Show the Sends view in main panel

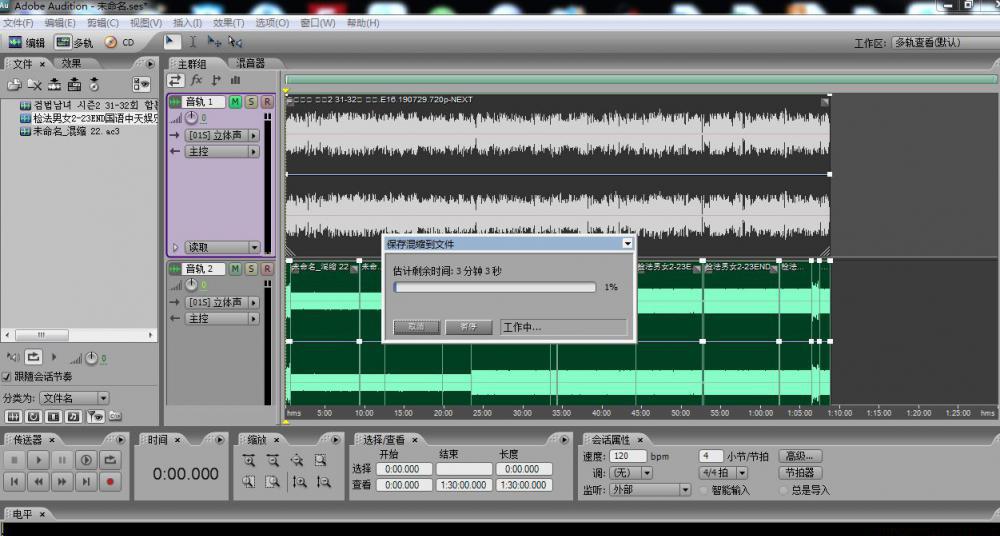(216, 80)
